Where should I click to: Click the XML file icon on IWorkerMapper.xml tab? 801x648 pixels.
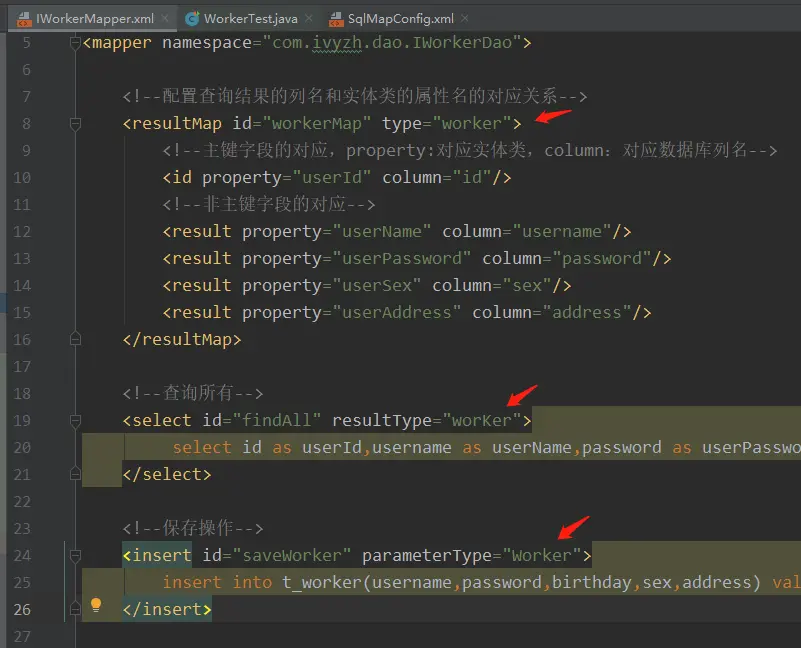pyautogui.click(x=24, y=19)
